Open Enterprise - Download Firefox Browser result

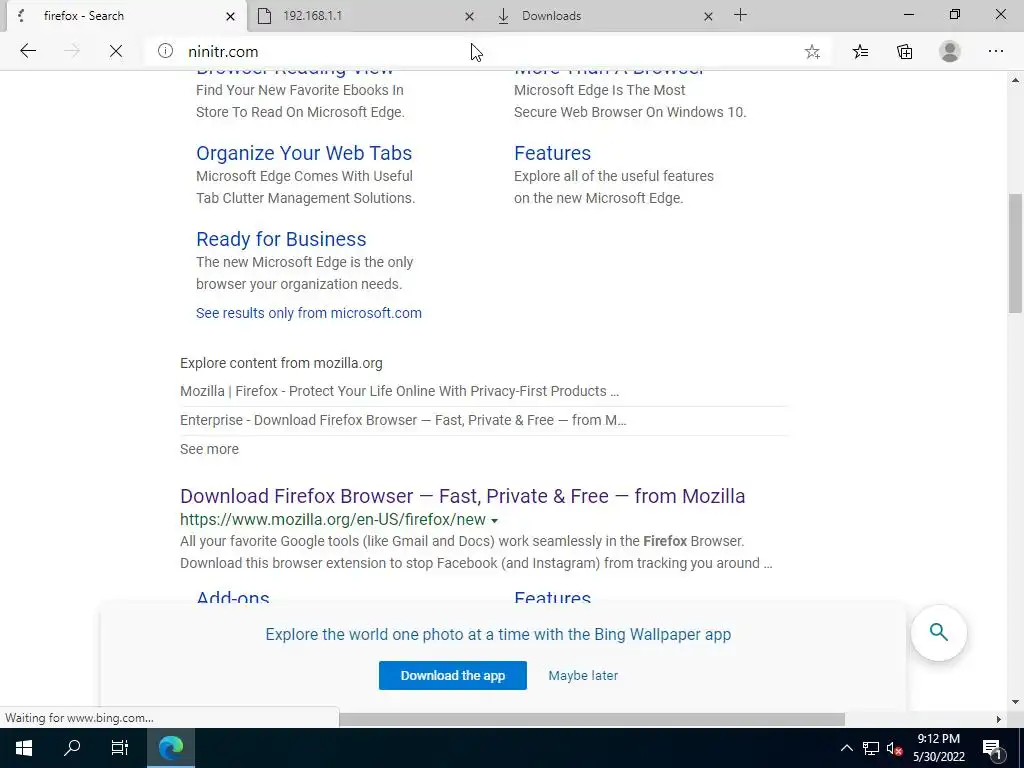(x=403, y=420)
